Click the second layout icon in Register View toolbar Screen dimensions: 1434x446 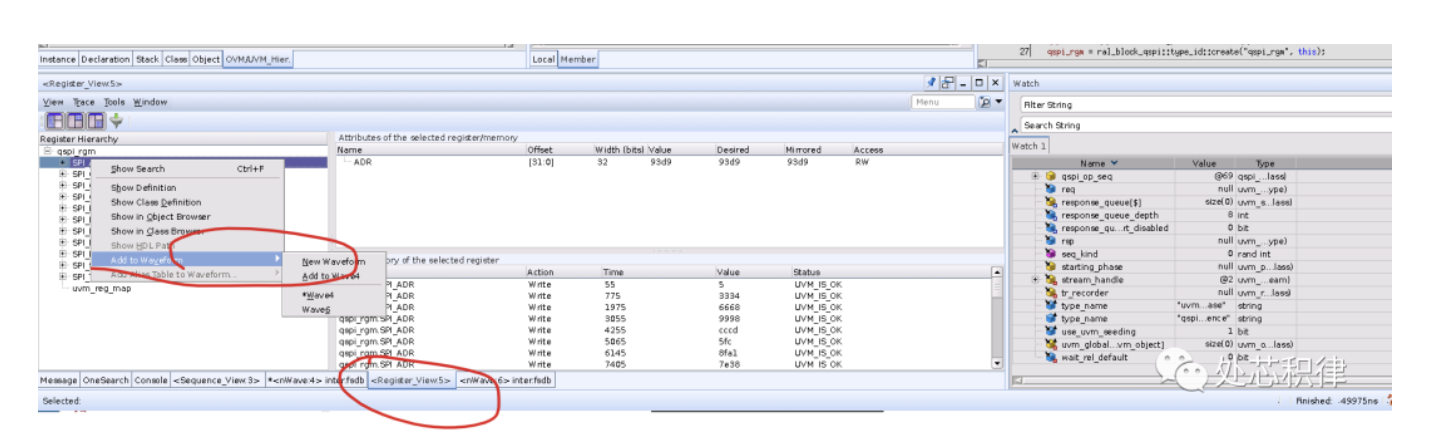pos(75,121)
